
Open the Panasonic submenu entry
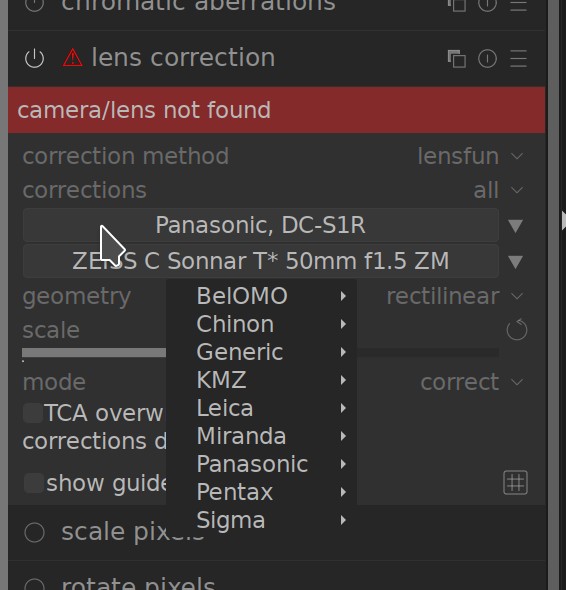[262, 464]
